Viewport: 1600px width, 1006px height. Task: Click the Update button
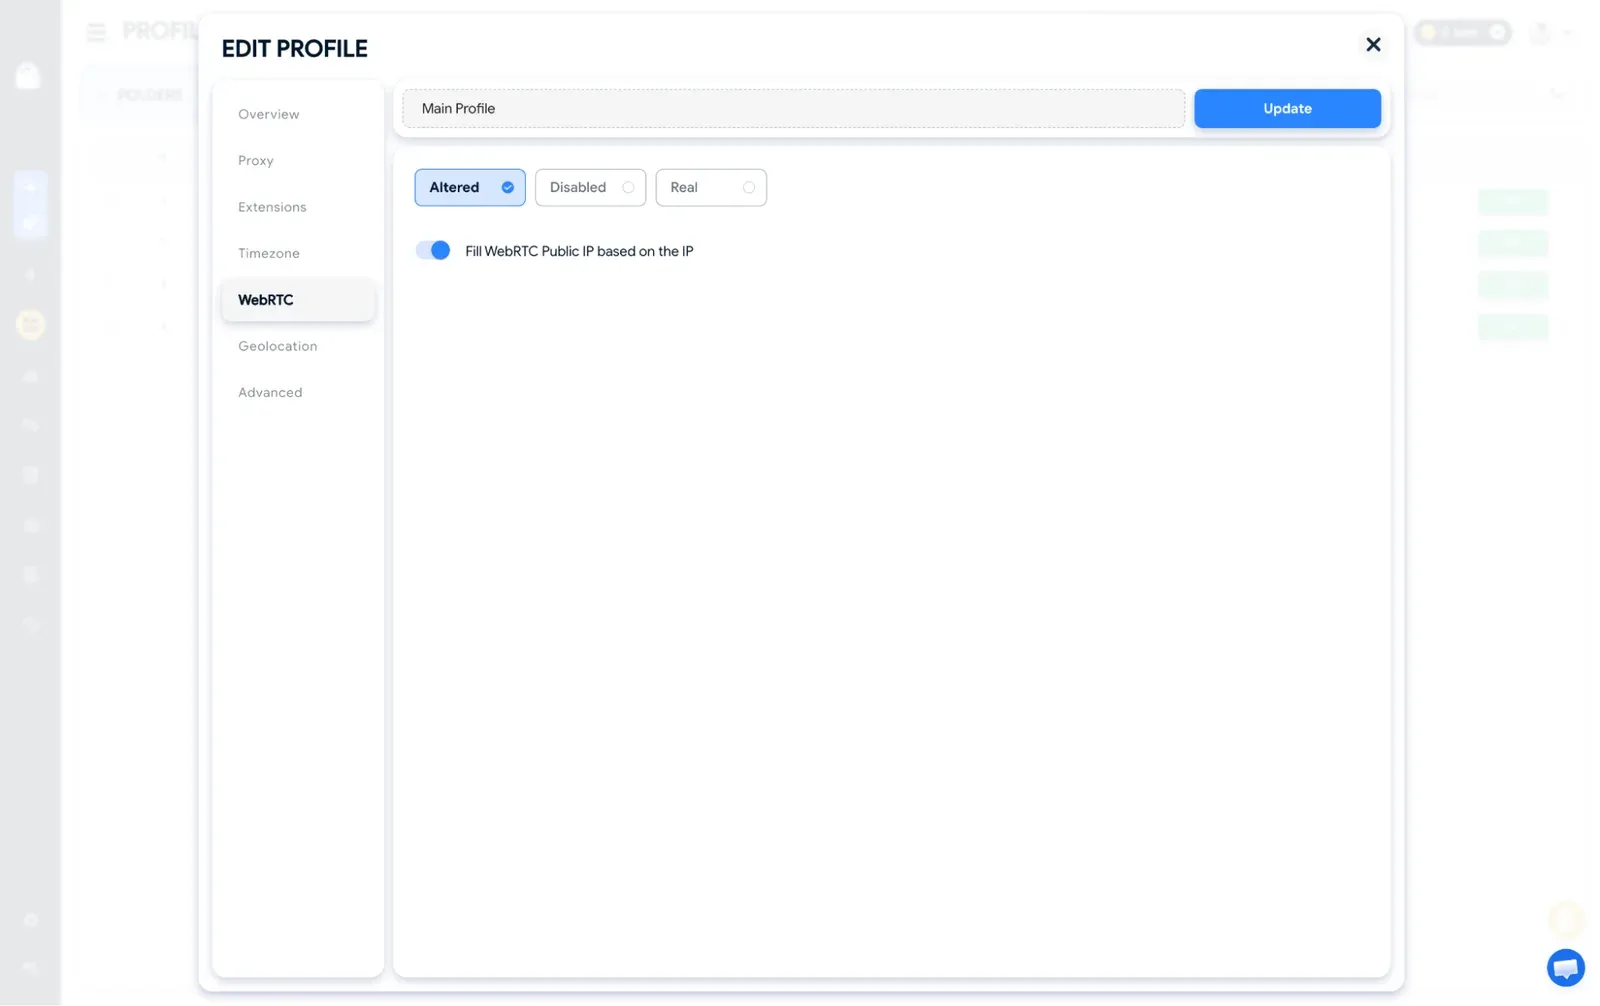1287,108
